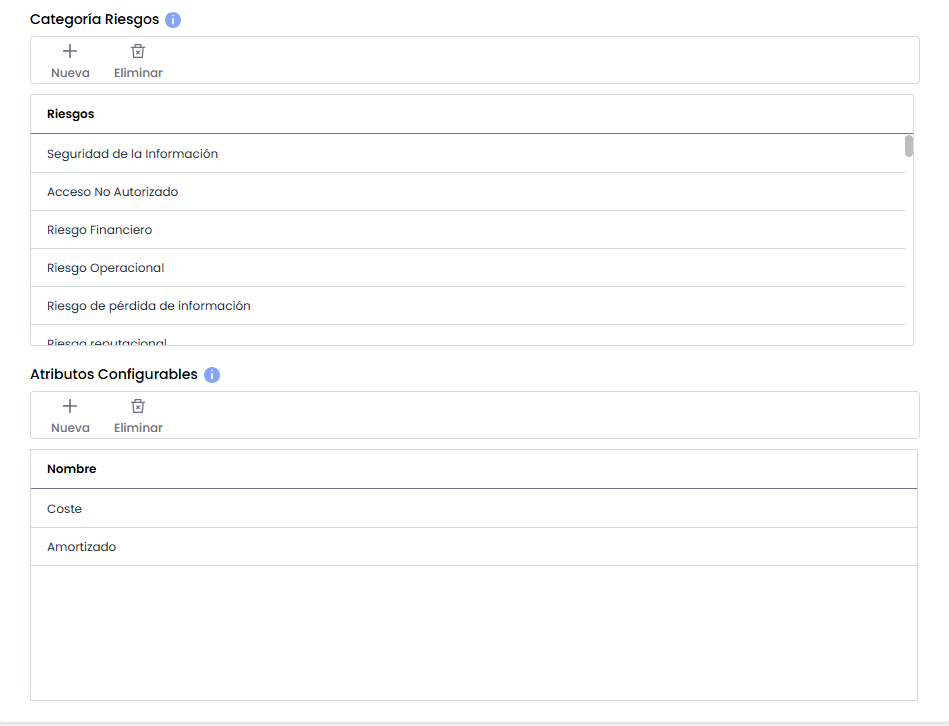Select the Acceso No Autorizado row
Screen dimensions: 949x726
click(112, 192)
